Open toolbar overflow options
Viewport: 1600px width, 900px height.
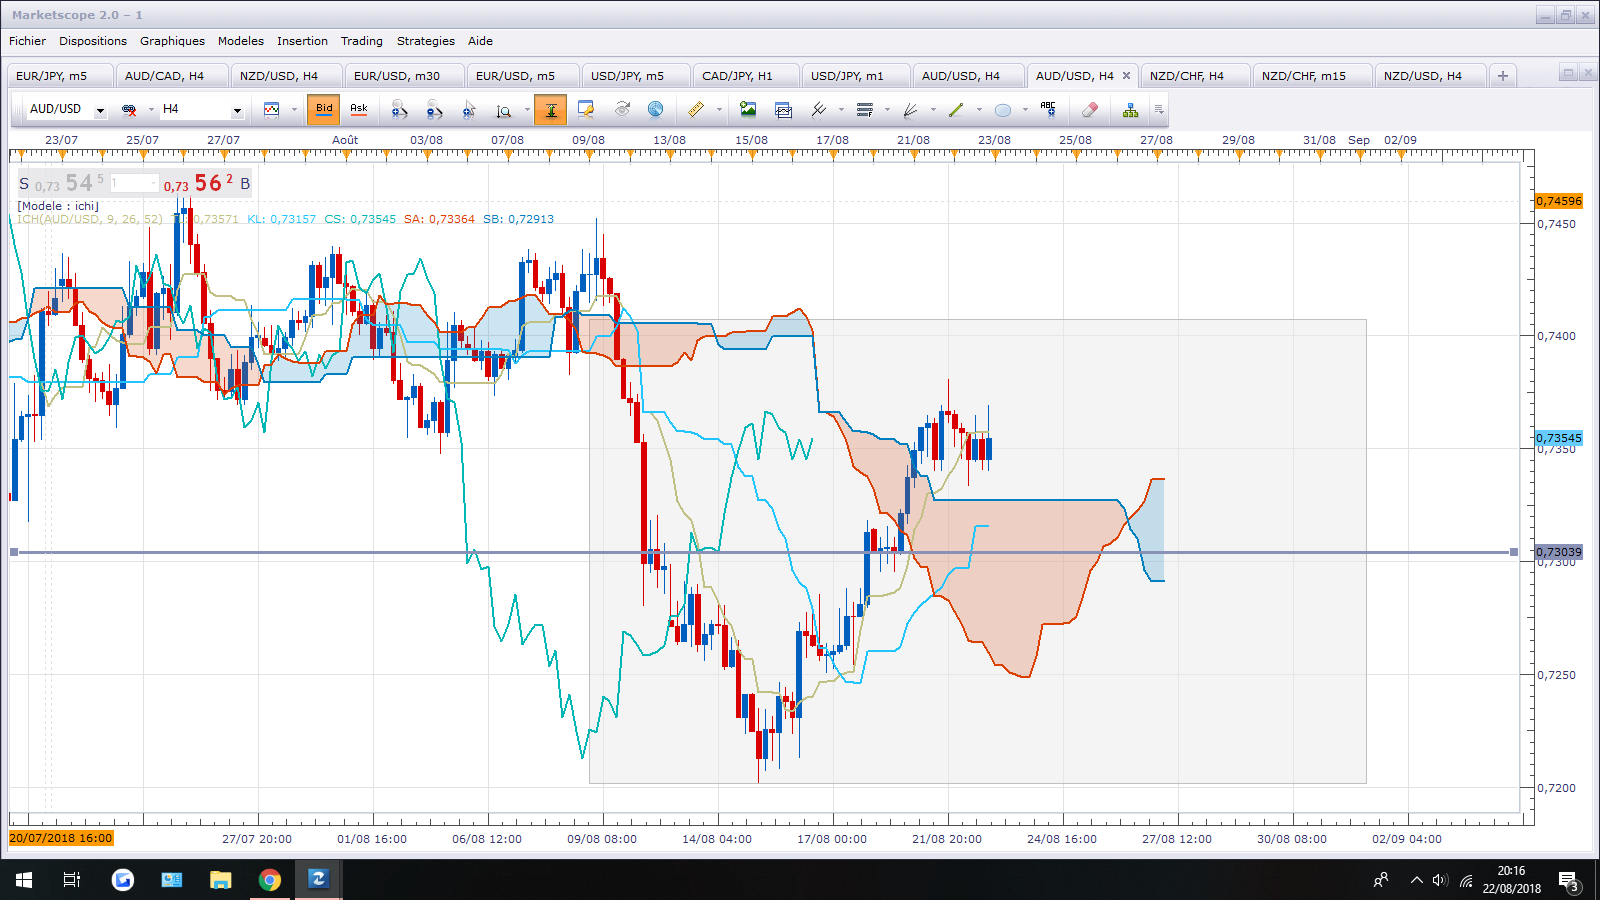pyautogui.click(x=1159, y=110)
